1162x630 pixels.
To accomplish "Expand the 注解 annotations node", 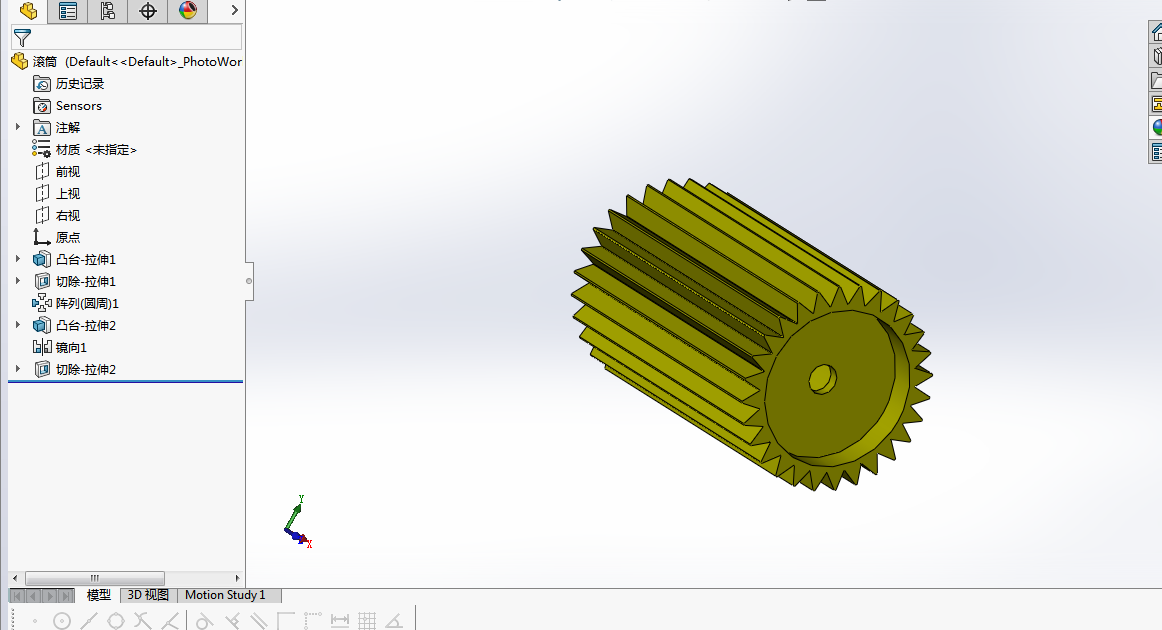I will point(18,127).
